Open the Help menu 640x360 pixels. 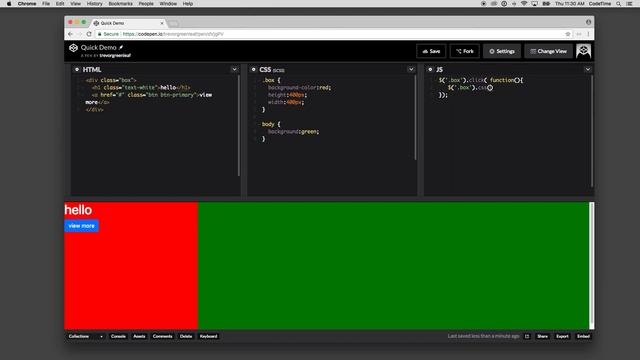tap(188, 4)
